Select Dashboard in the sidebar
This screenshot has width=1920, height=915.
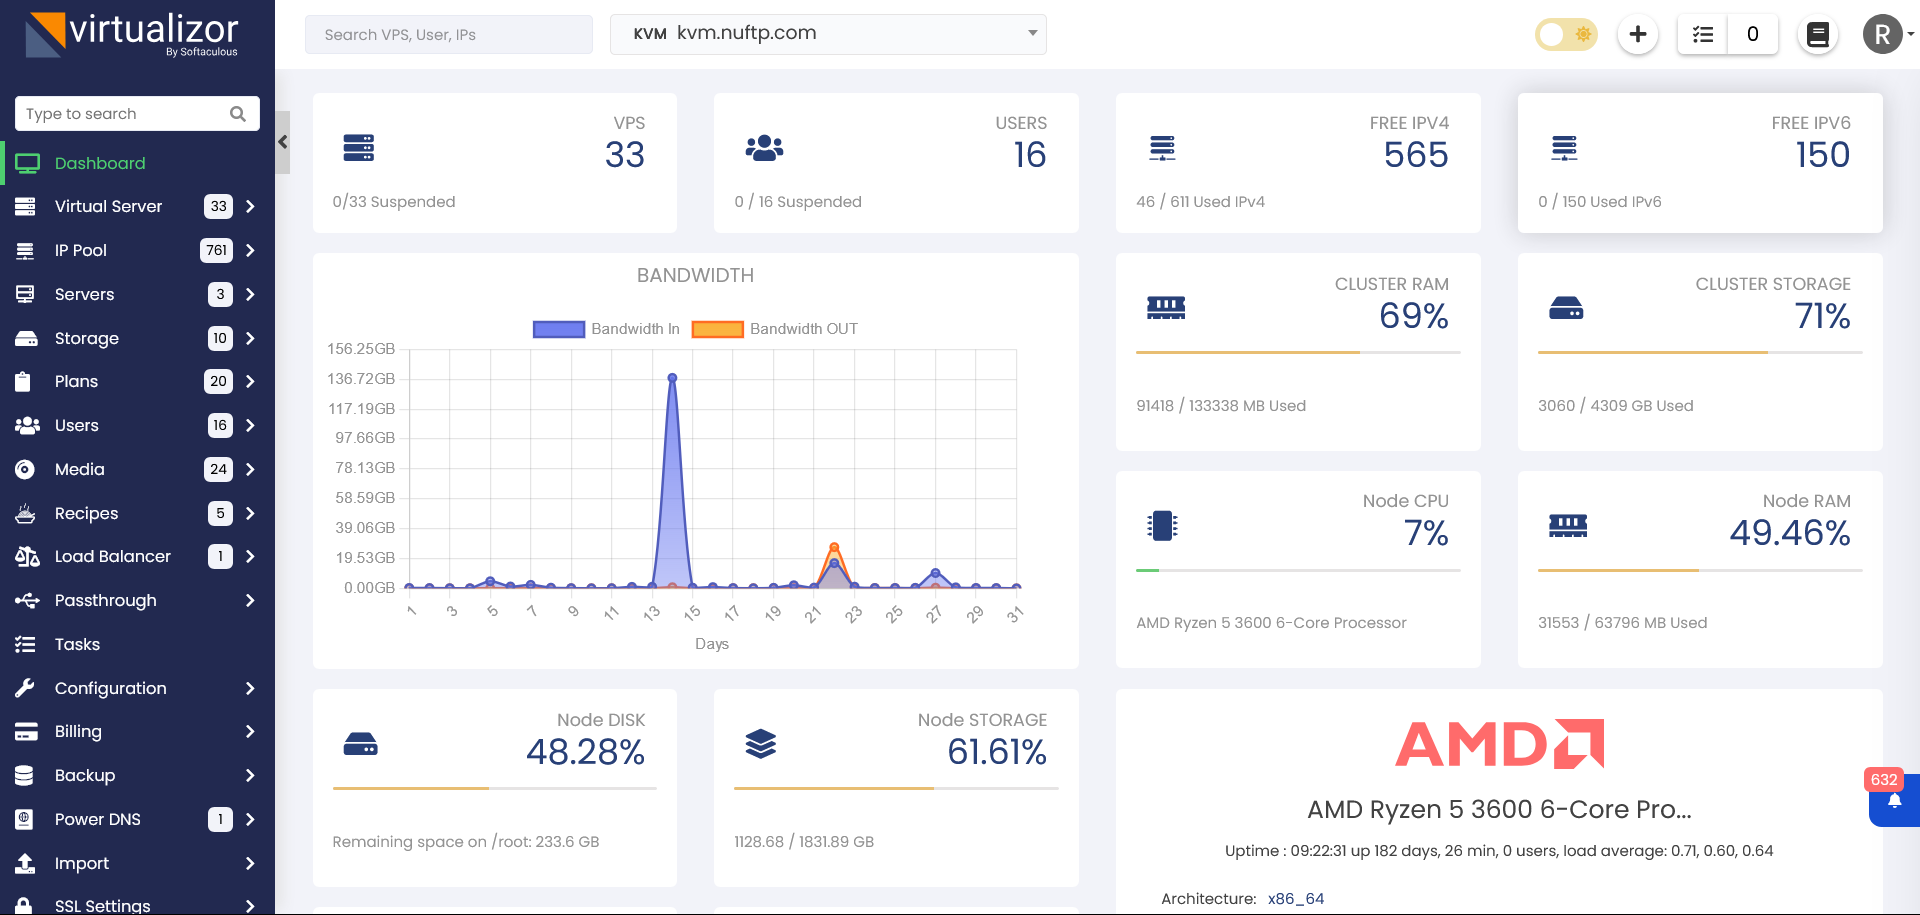(99, 163)
